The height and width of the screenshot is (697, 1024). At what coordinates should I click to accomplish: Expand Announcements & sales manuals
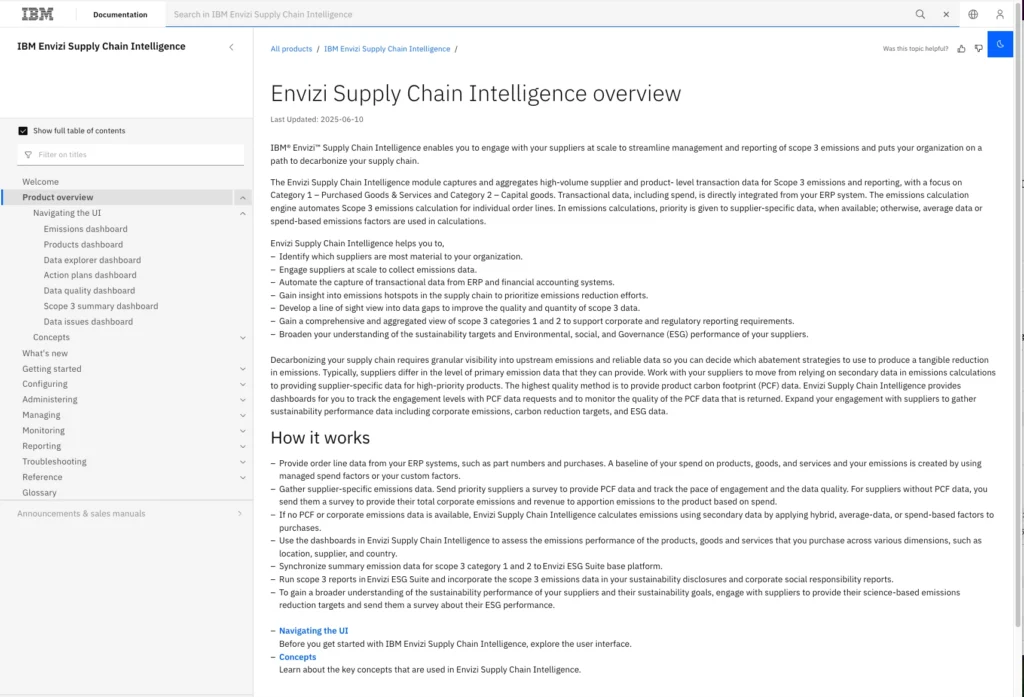239,514
